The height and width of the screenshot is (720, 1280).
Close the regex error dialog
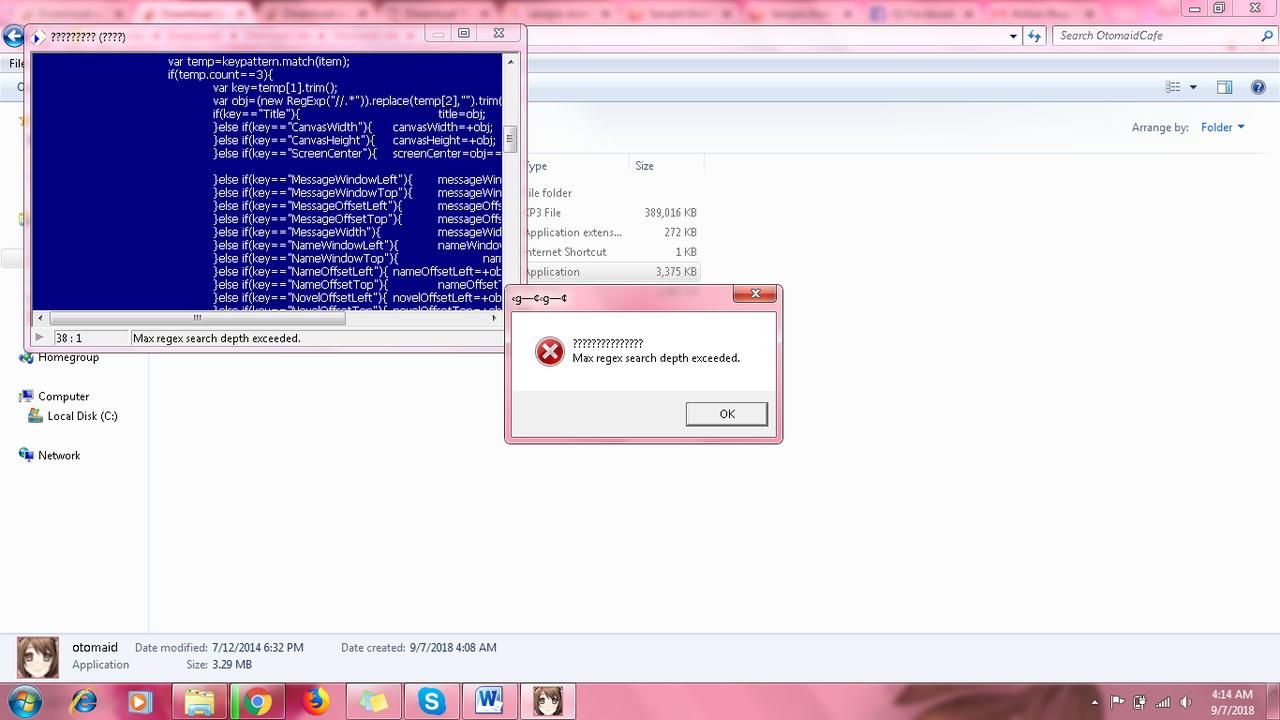(x=756, y=294)
